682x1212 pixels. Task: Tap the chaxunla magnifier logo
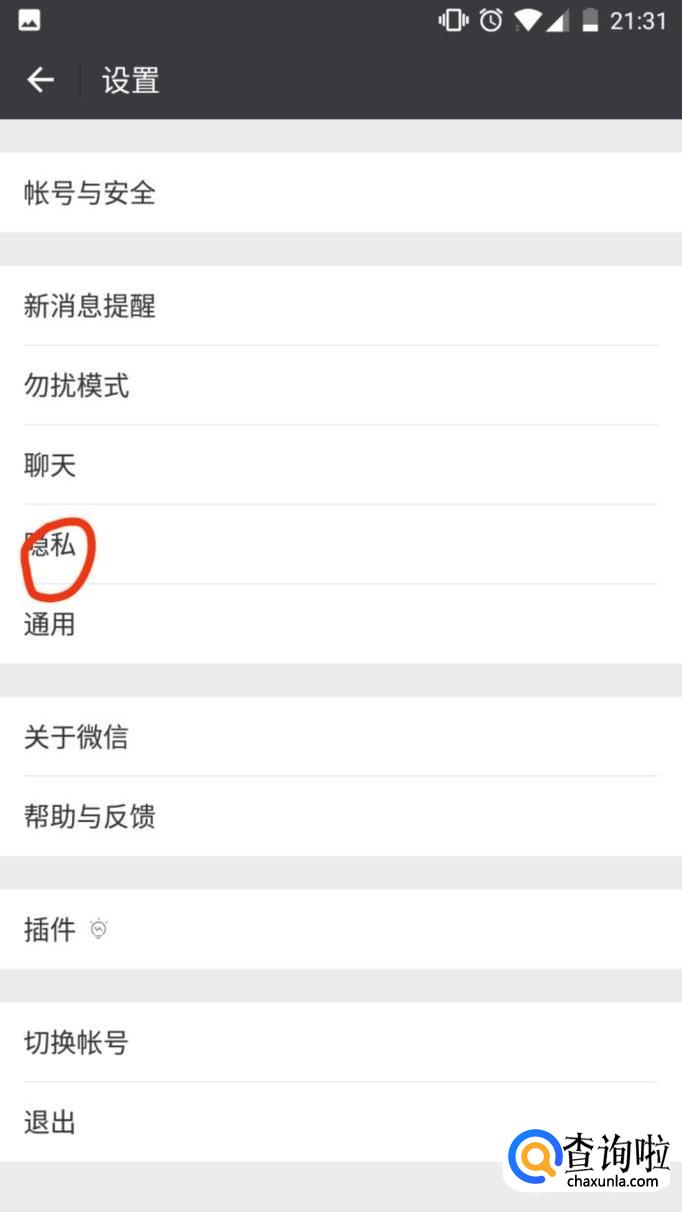pyautogui.click(x=533, y=1159)
